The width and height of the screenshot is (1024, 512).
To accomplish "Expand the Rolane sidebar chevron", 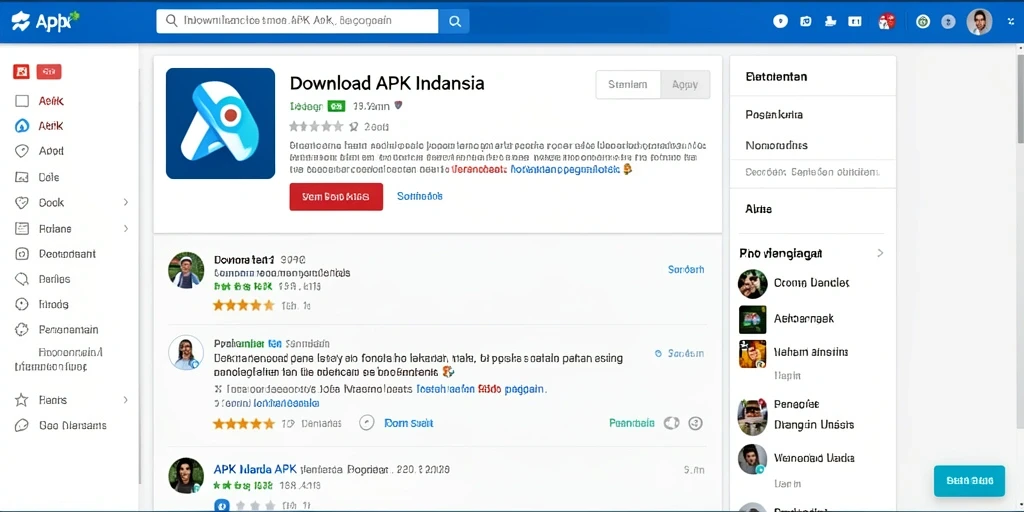I will point(125,229).
